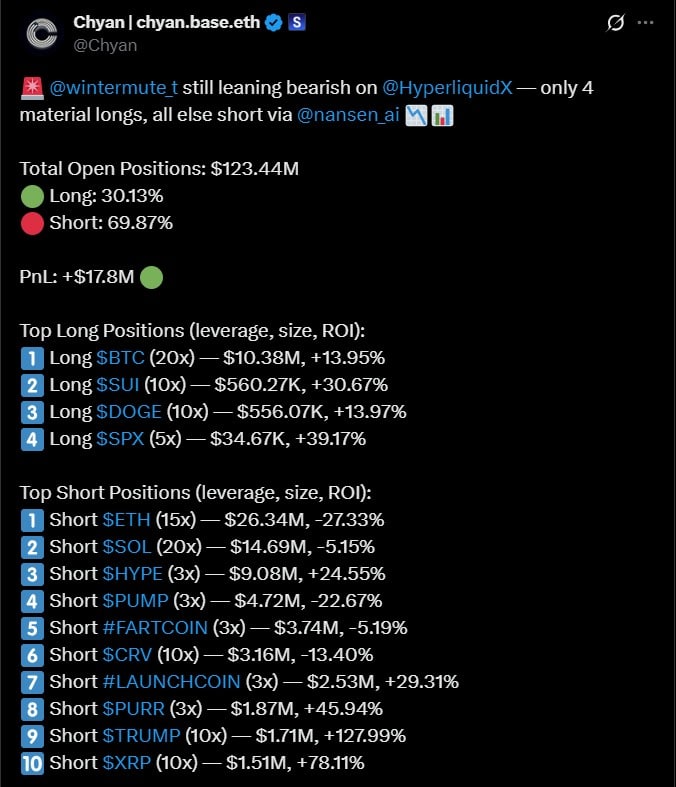The width and height of the screenshot is (676, 787).
Task: Click the blue verified checkmark badge
Action: pyautogui.click(x=272, y=22)
